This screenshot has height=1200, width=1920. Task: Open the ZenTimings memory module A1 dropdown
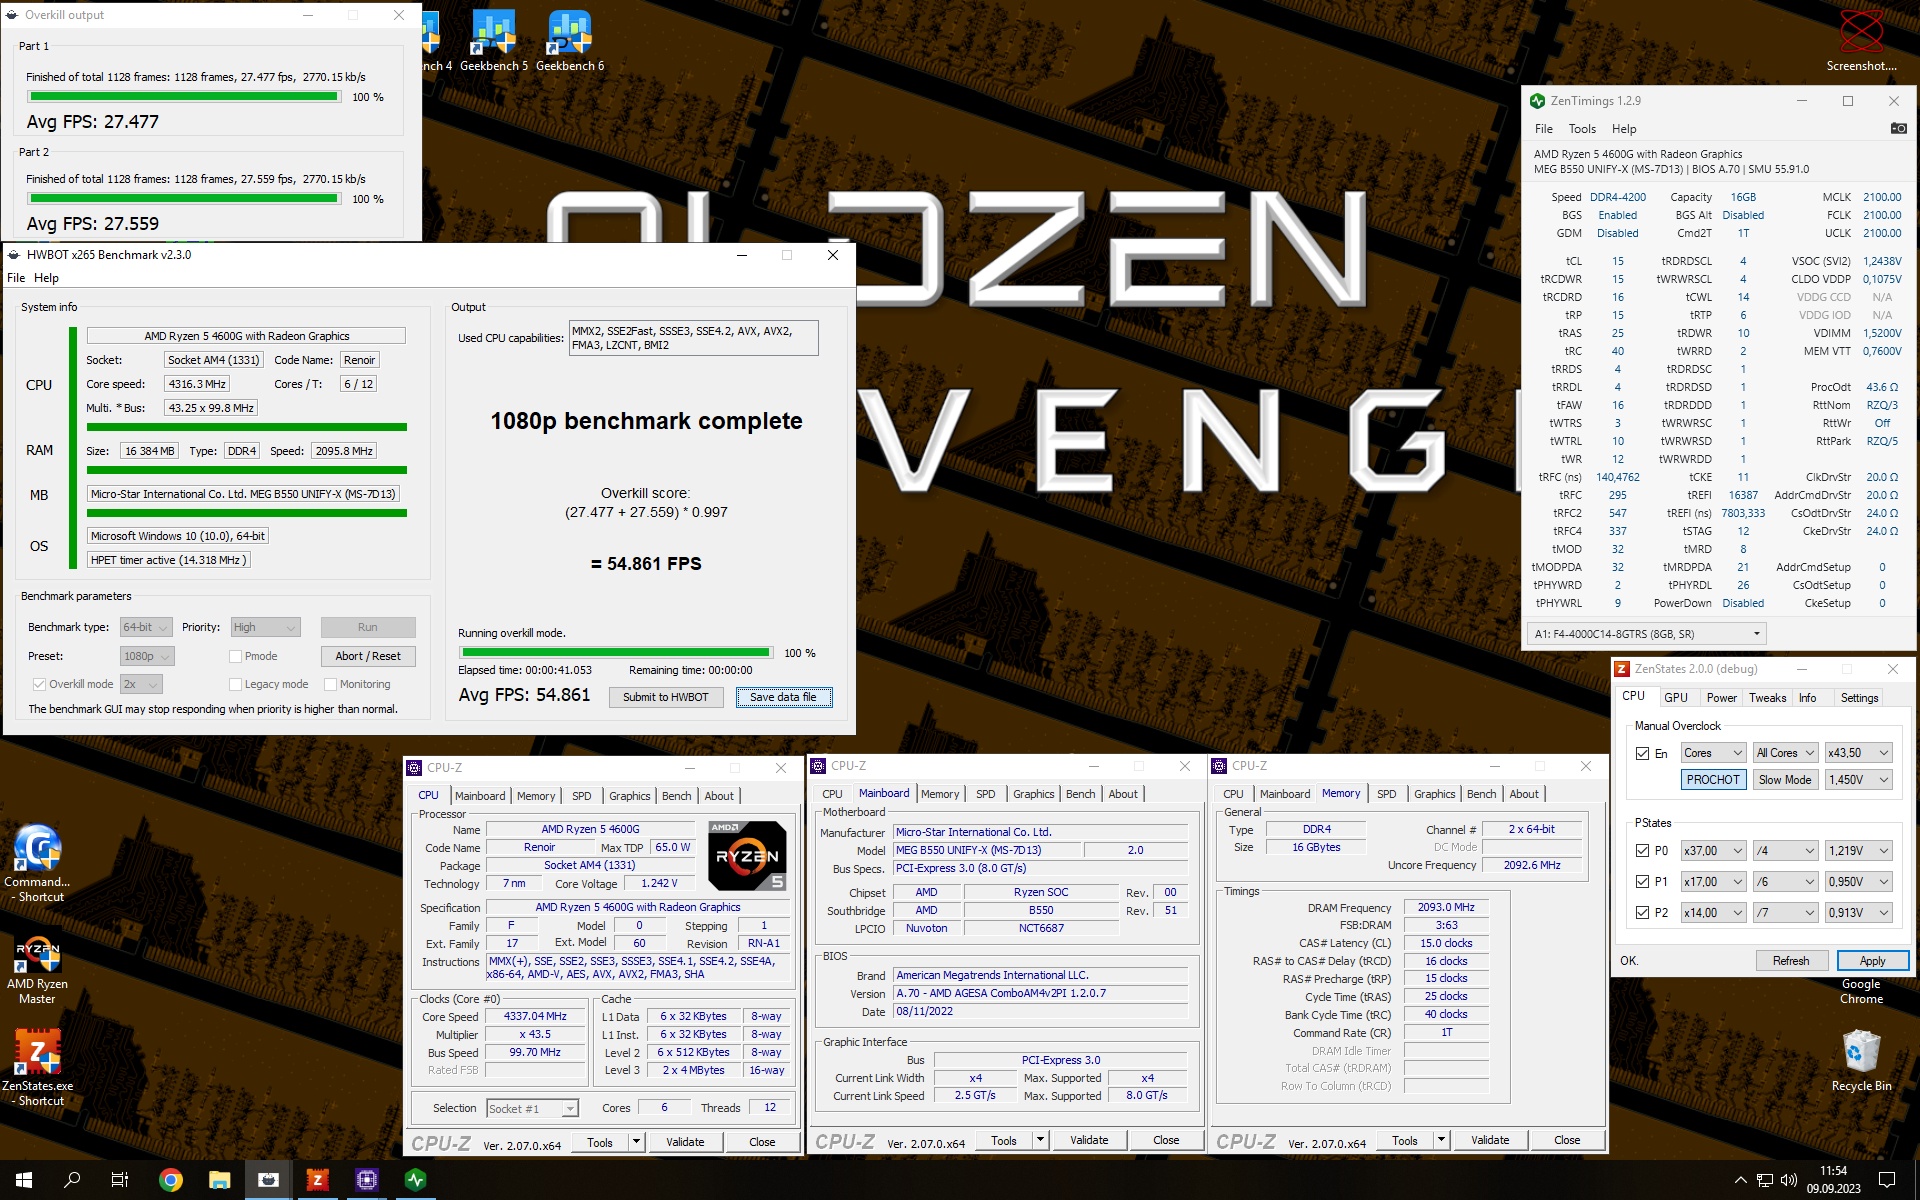point(1647,634)
